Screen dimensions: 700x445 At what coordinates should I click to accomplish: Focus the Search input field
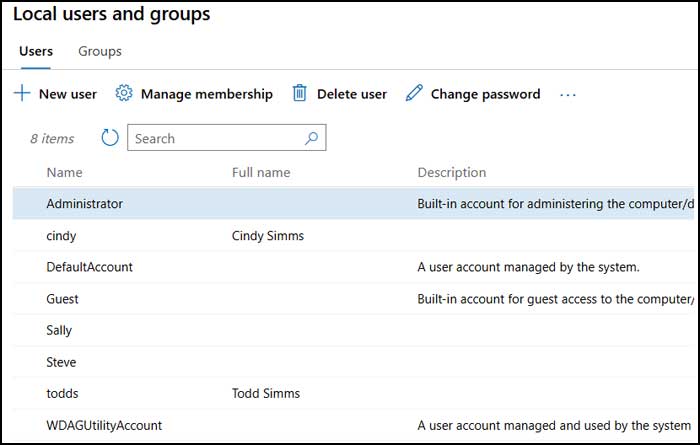tap(227, 138)
